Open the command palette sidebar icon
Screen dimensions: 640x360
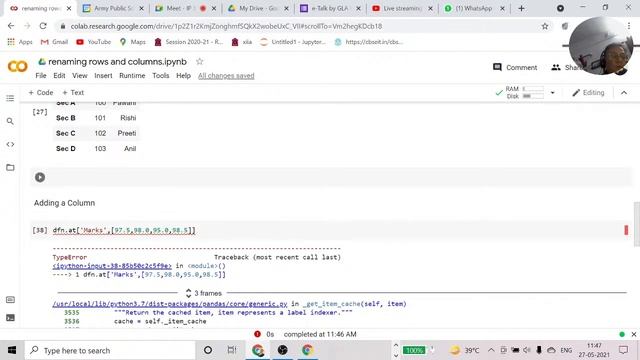(10, 300)
